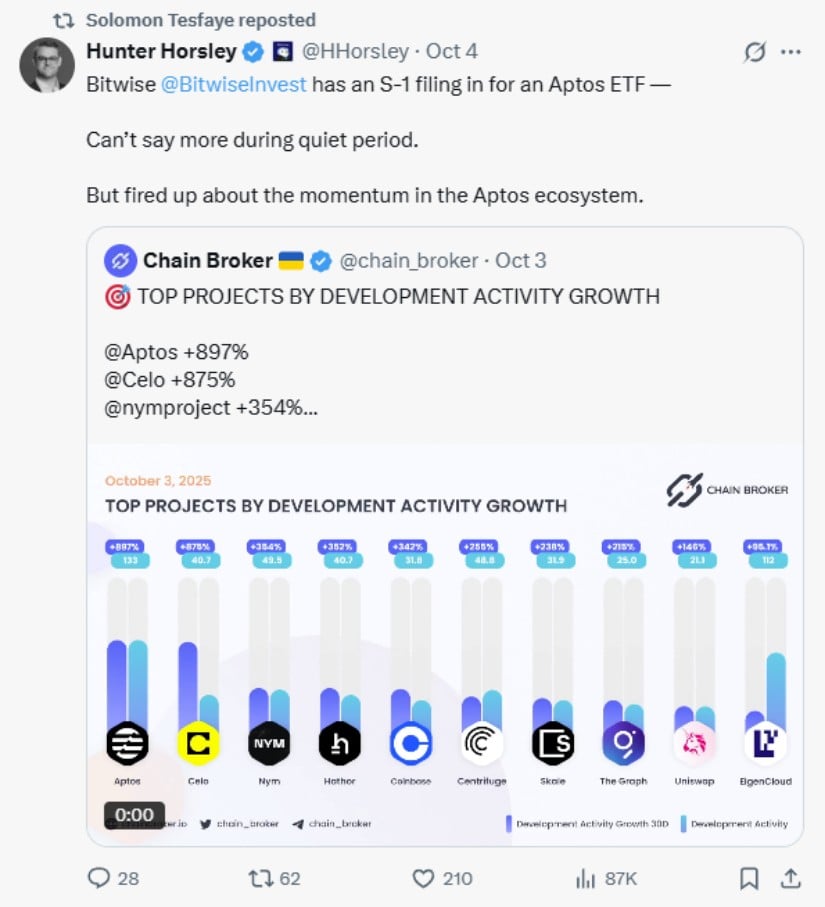Bookmark this post
Image resolution: width=825 pixels, height=907 pixels.
tap(748, 878)
